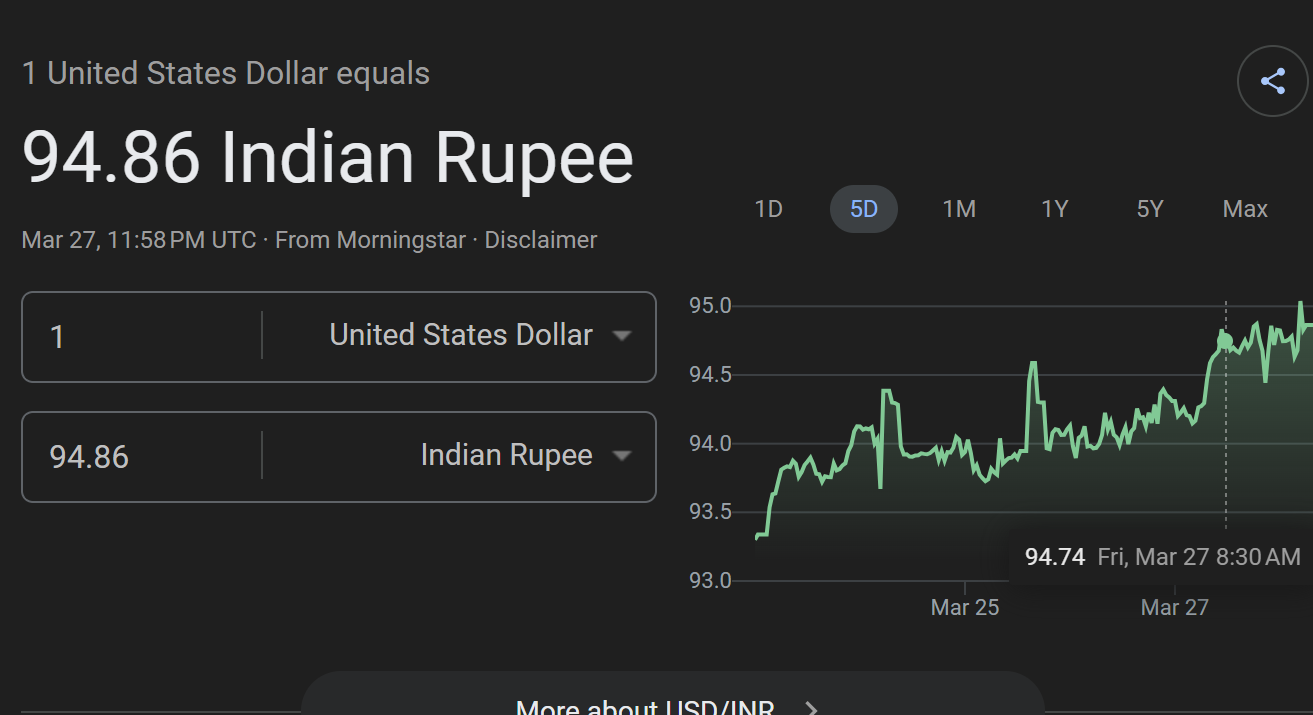Open the United States Dollar currency dropdown

480,336
